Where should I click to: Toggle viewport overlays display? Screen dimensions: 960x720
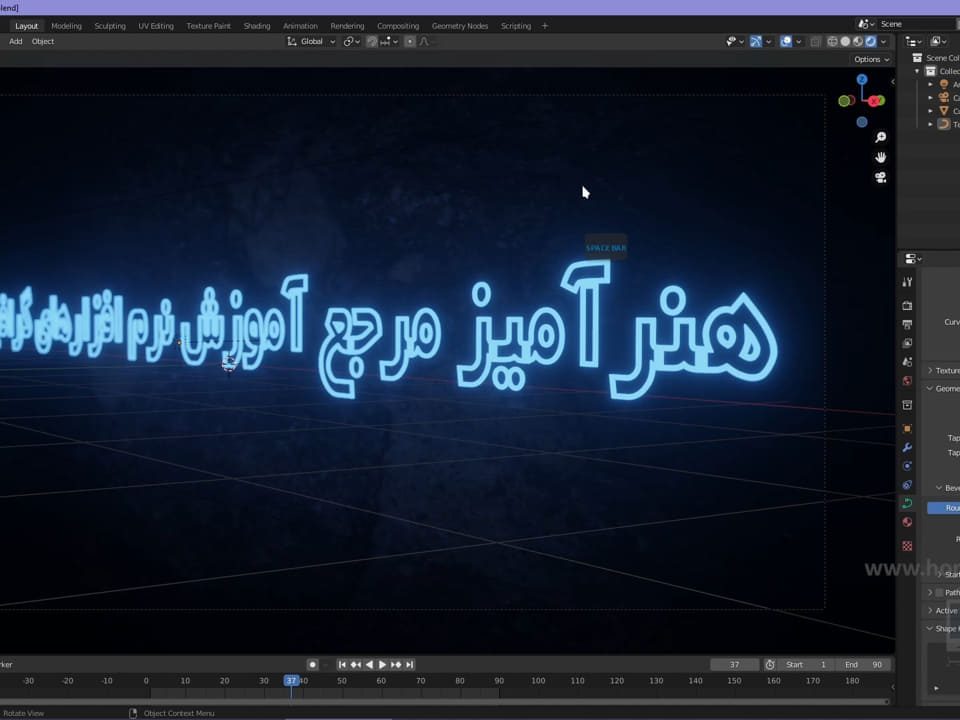tap(786, 42)
